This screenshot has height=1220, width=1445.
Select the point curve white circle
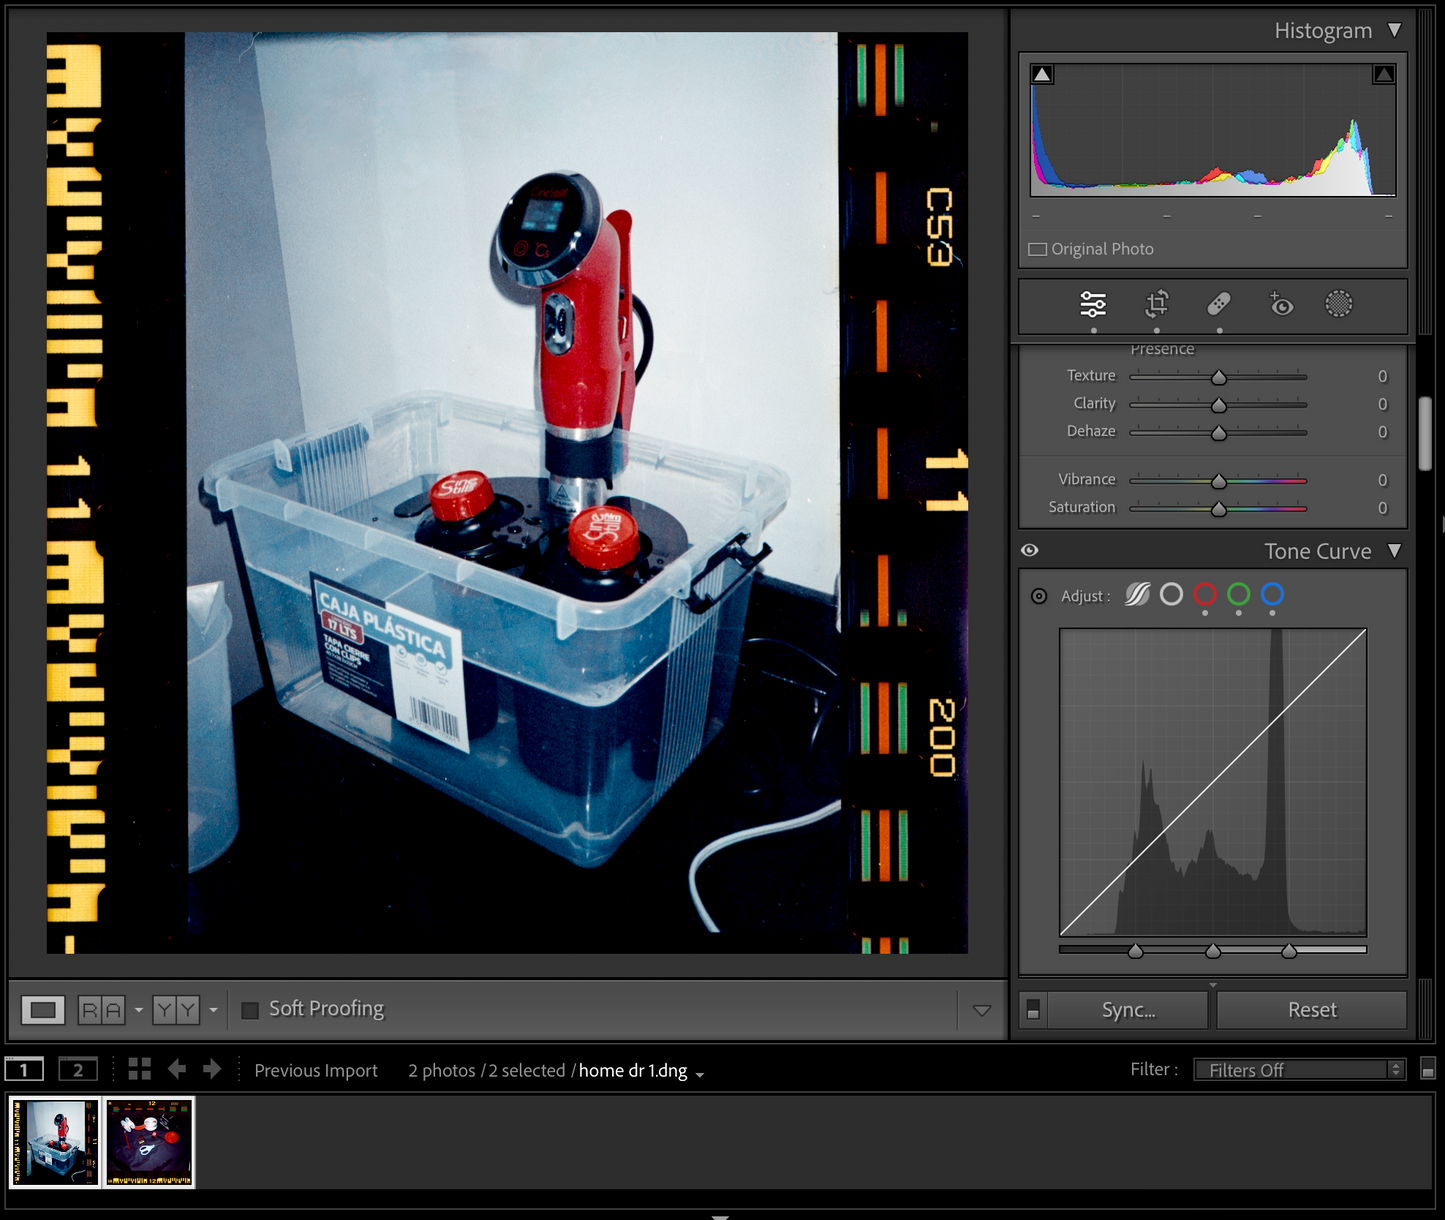click(x=1171, y=595)
